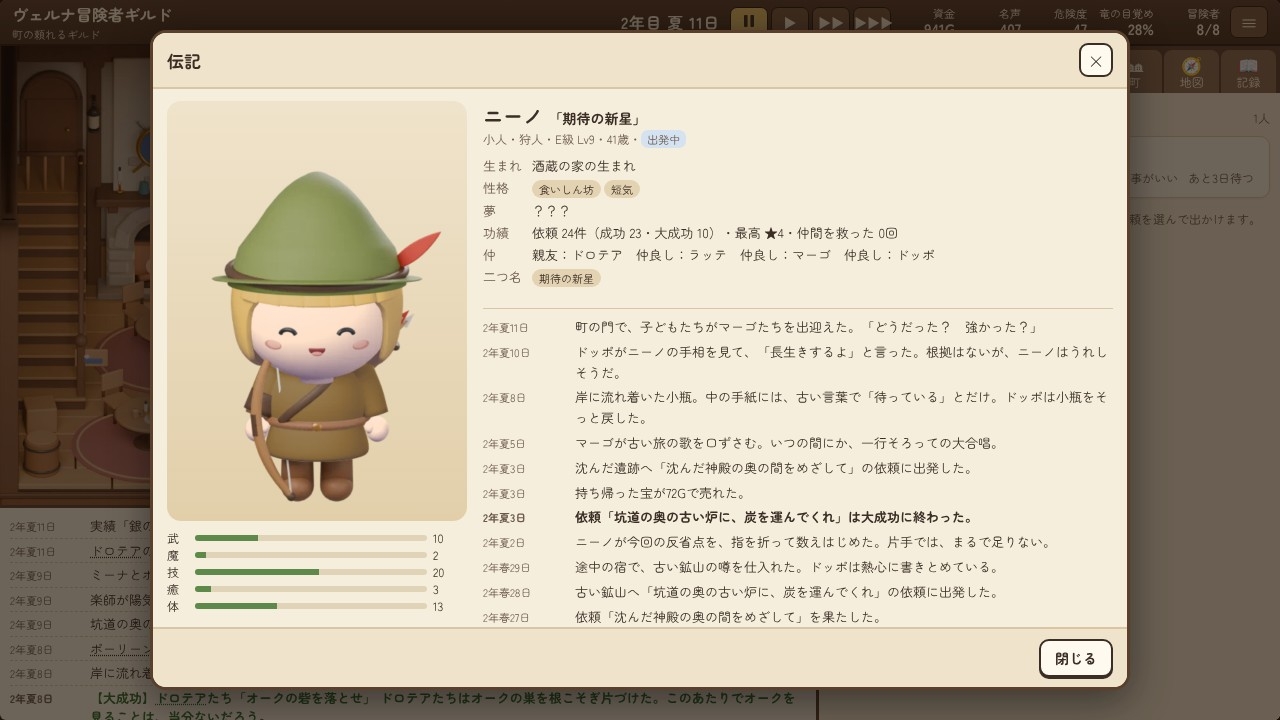Open the 記録 records tab
Viewport: 1280px width, 720px height.
tap(1249, 73)
